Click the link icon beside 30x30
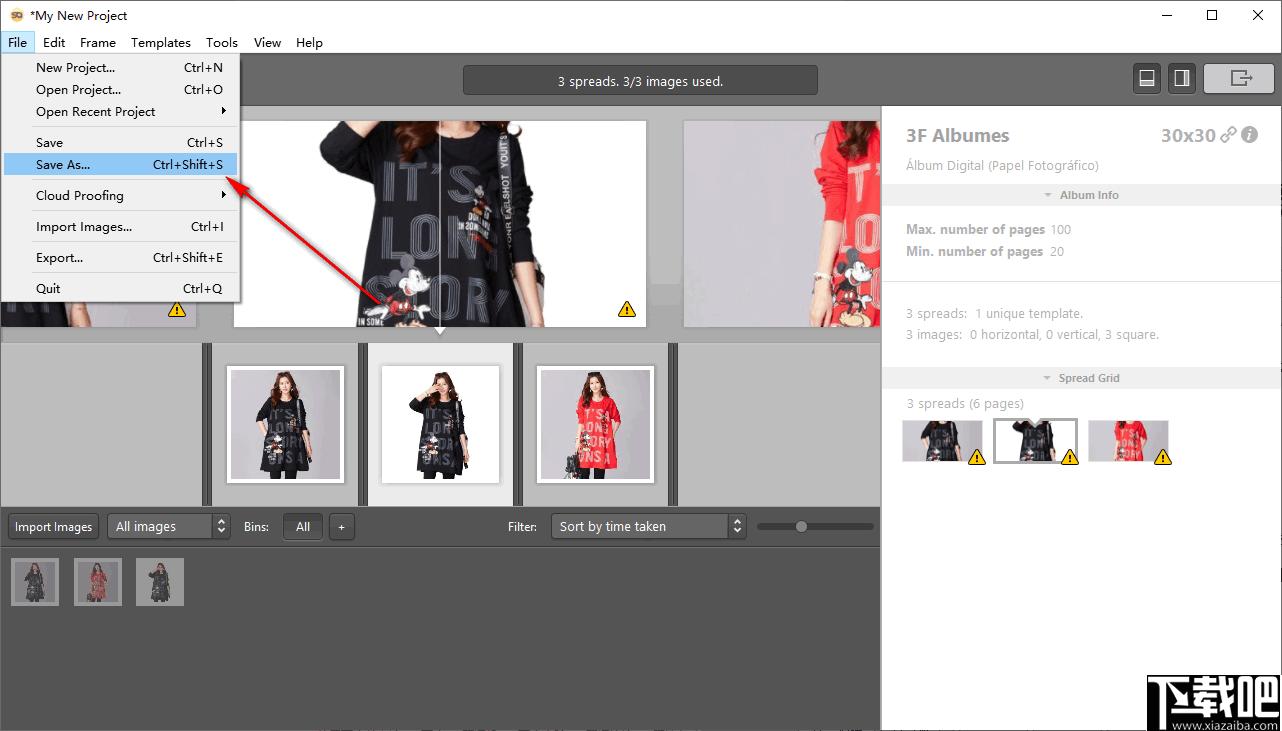The height and width of the screenshot is (731, 1282). tap(1228, 135)
